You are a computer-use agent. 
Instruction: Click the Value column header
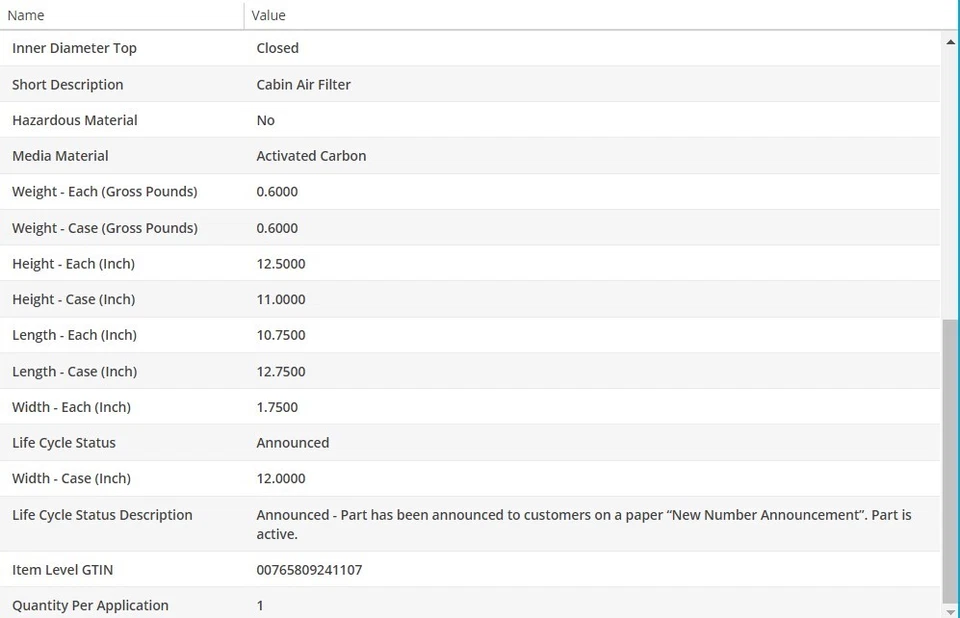(x=268, y=15)
